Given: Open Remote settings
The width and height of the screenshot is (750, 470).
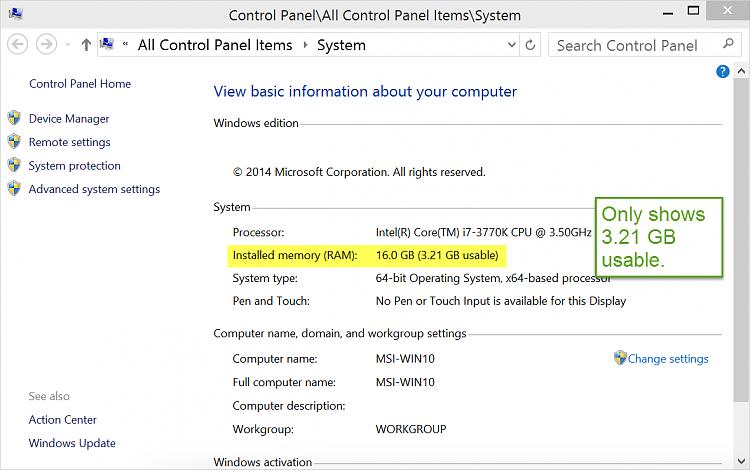Looking at the screenshot, I should pyautogui.click(x=69, y=142).
